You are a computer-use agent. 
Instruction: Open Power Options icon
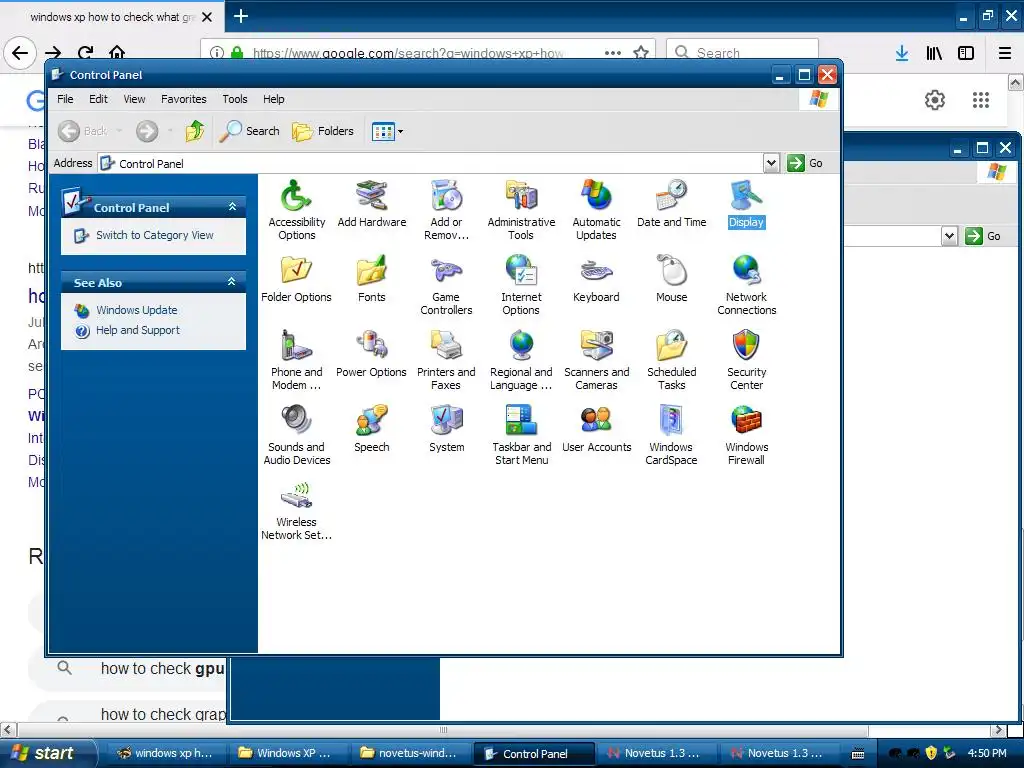pyautogui.click(x=372, y=354)
